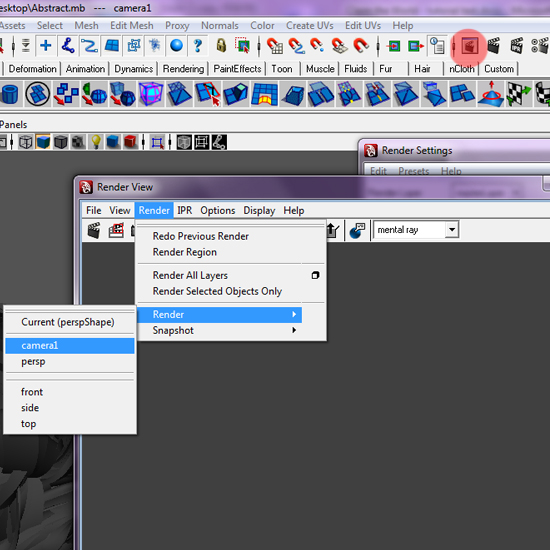
Task: Click use all lights bulb icon
Action: [96, 142]
